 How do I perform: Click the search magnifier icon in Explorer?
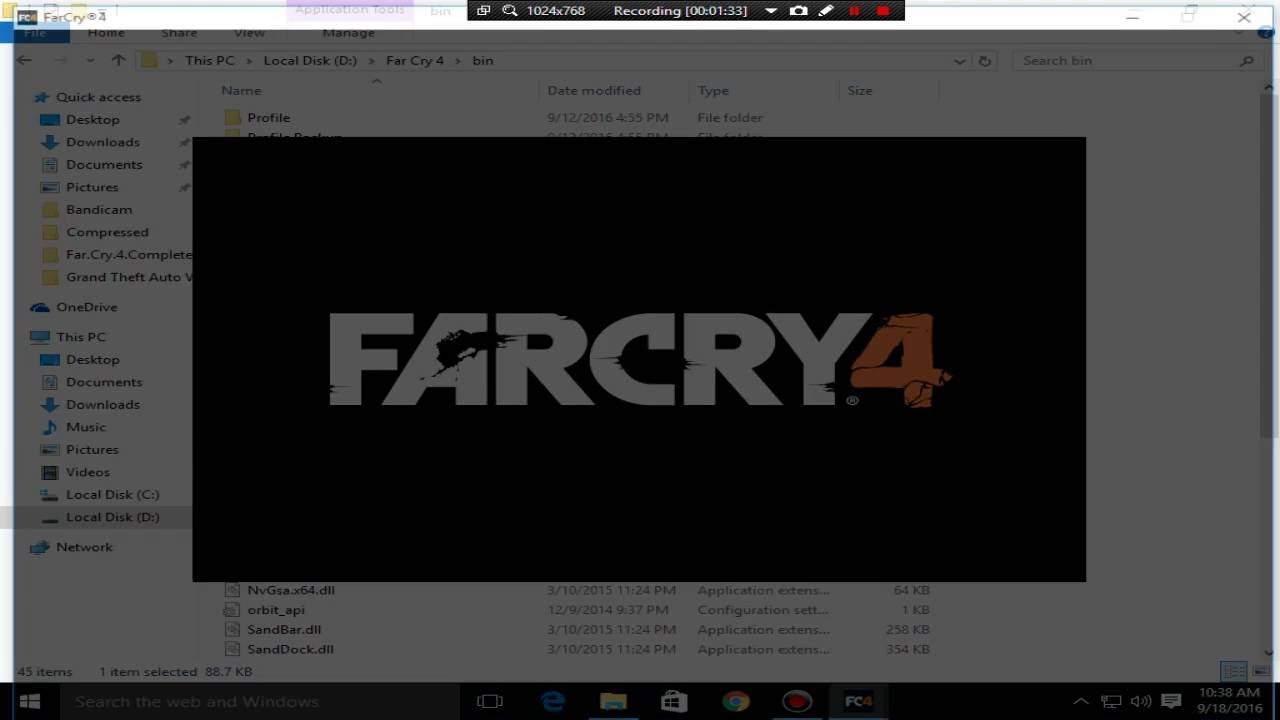pyautogui.click(x=1246, y=61)
